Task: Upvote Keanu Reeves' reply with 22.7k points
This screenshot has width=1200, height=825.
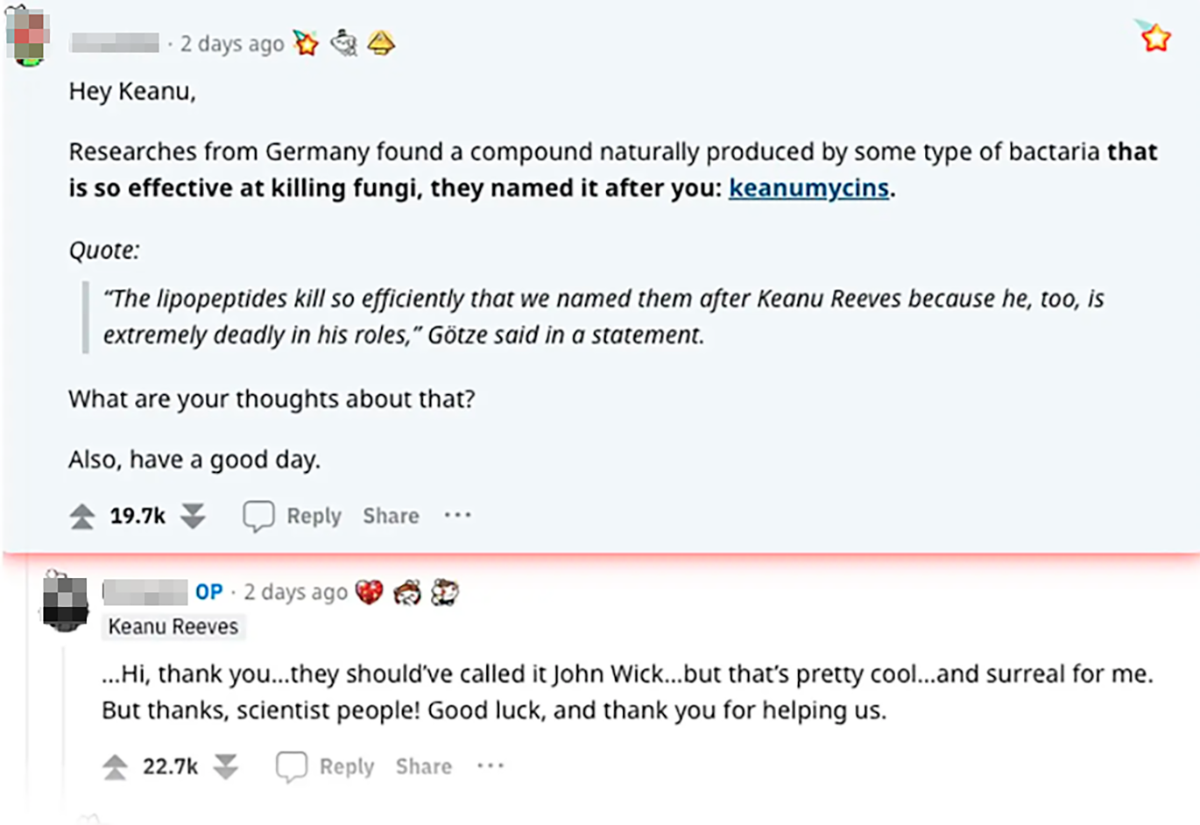Action: 116,767
